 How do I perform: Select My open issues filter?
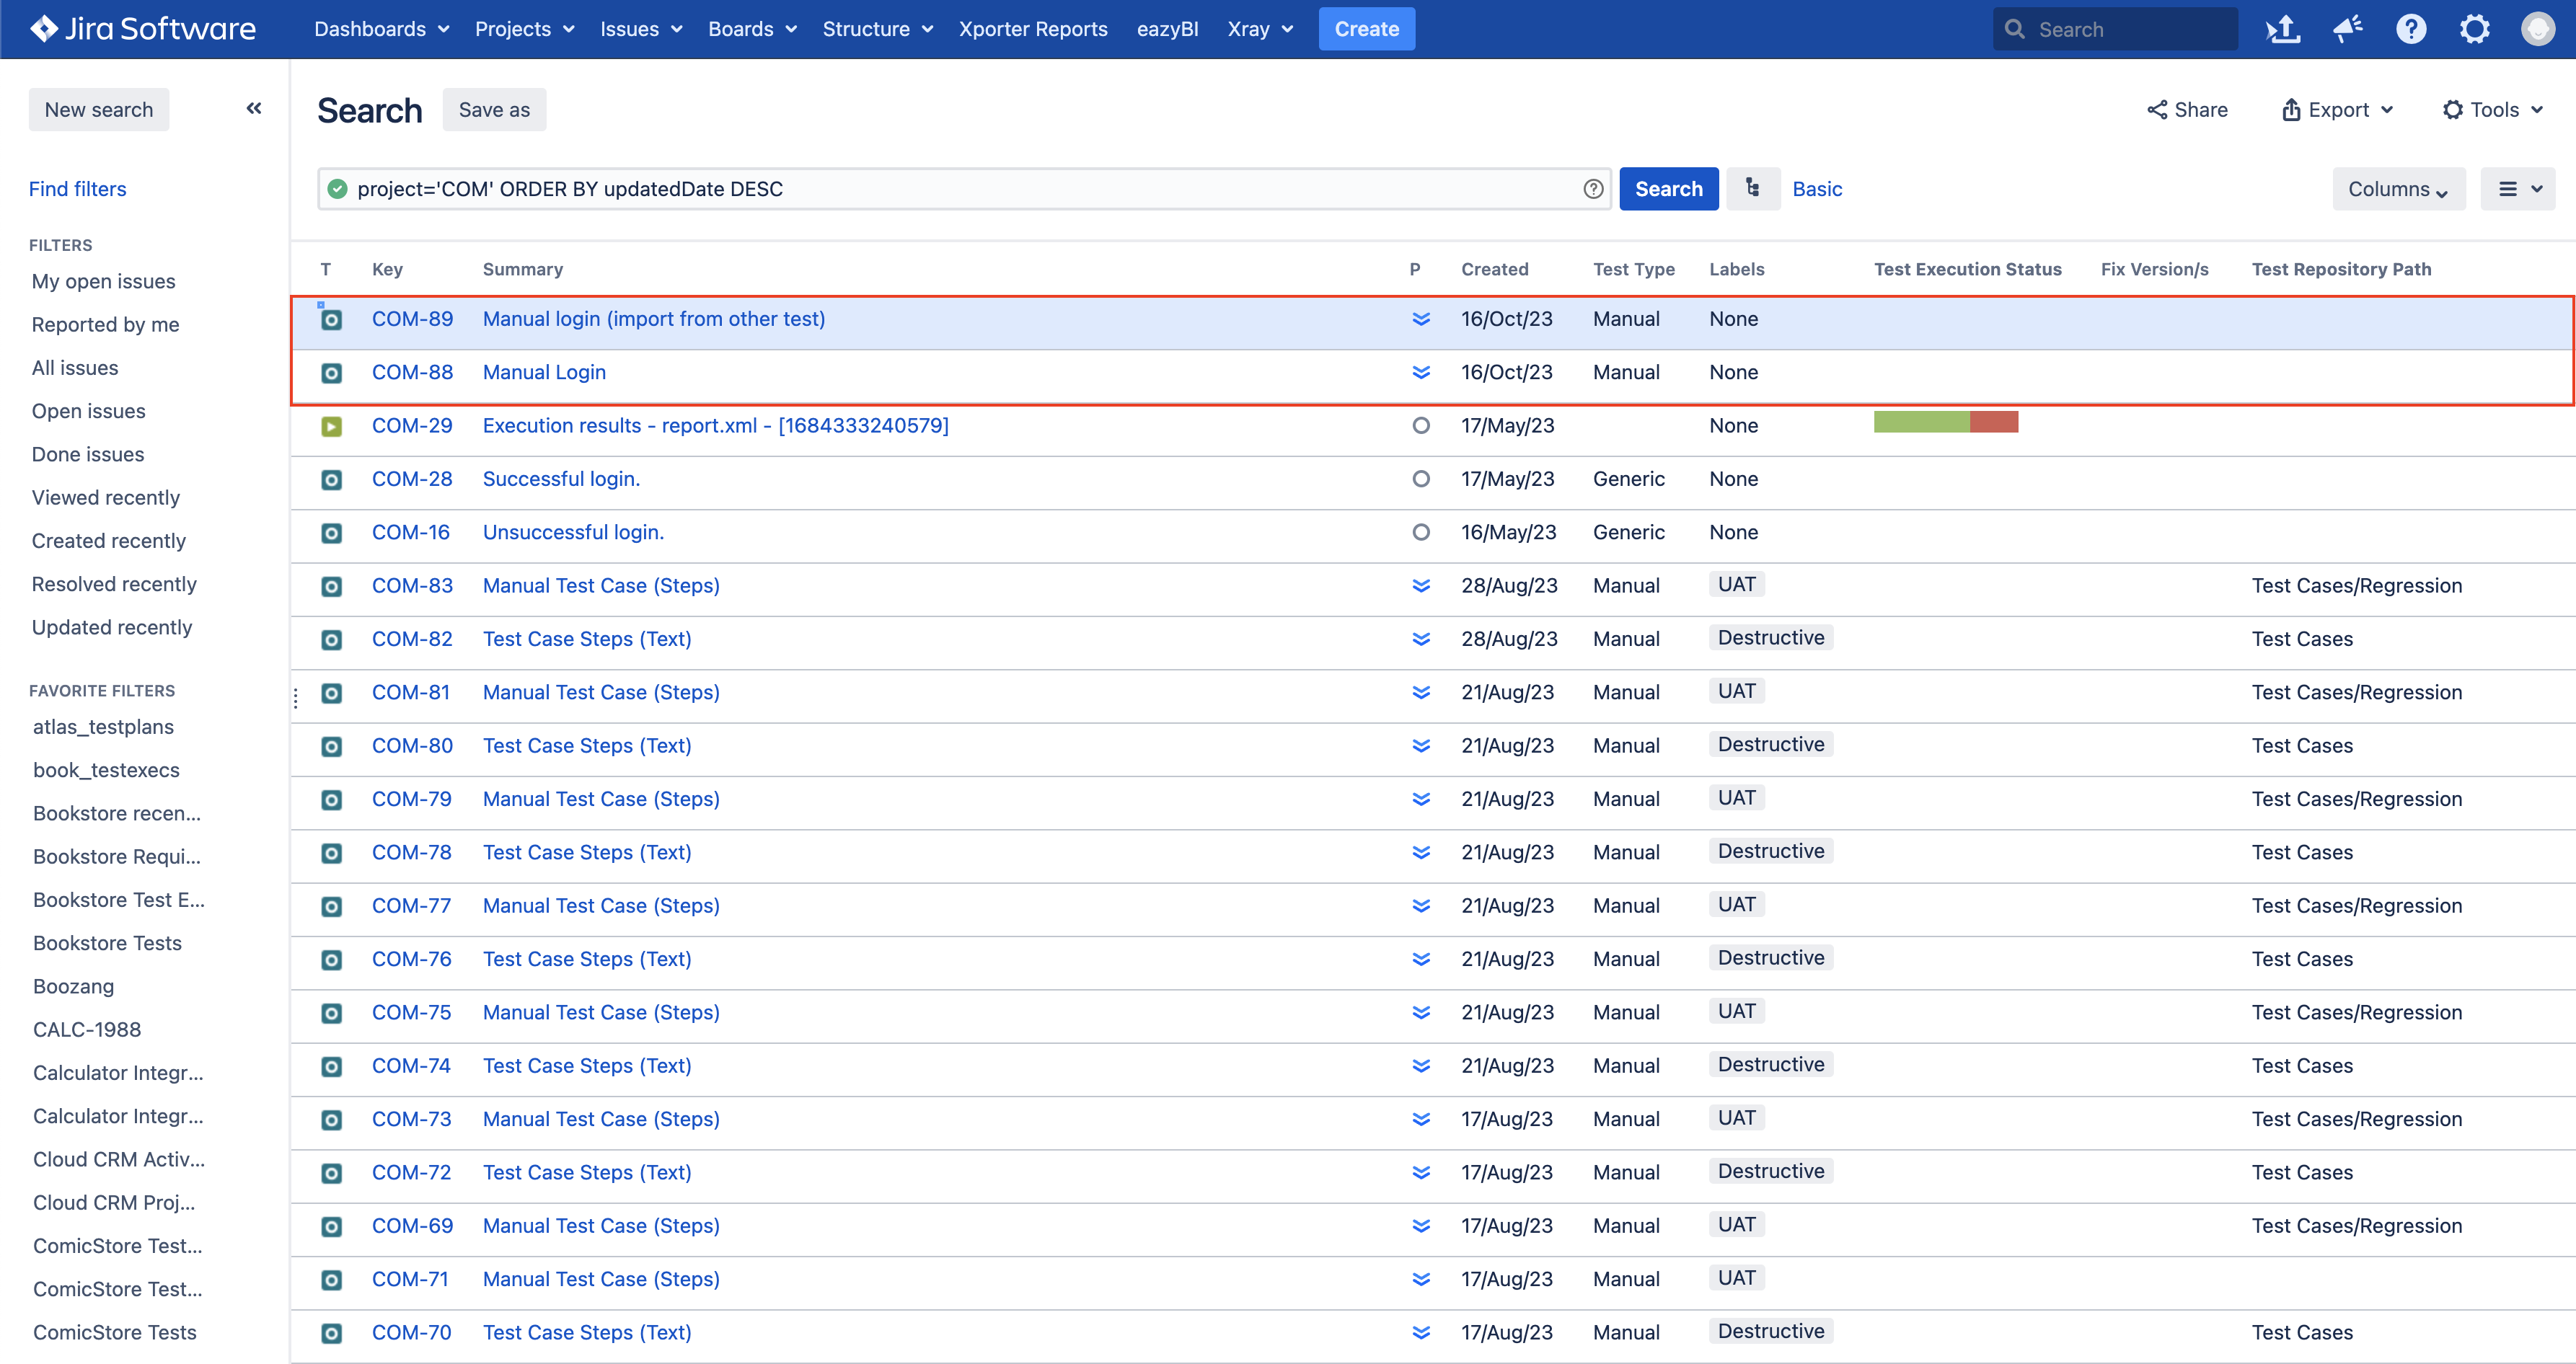pos(103,281)
